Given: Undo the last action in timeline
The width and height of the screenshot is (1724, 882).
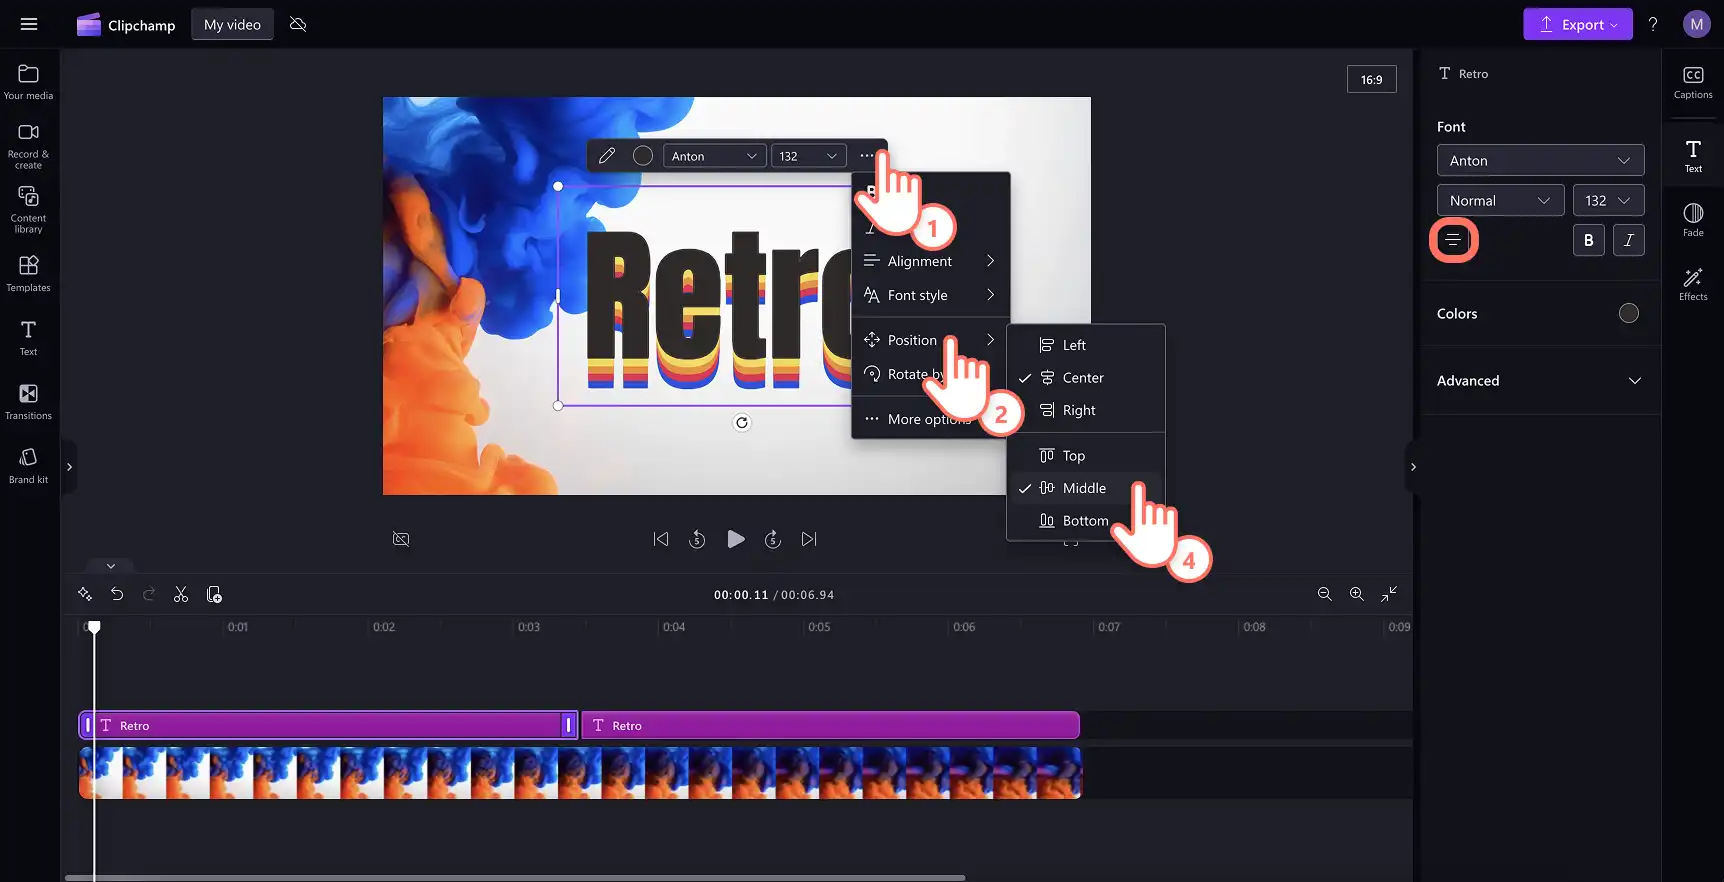Looking at the screenshot, I should pos(117,595).
